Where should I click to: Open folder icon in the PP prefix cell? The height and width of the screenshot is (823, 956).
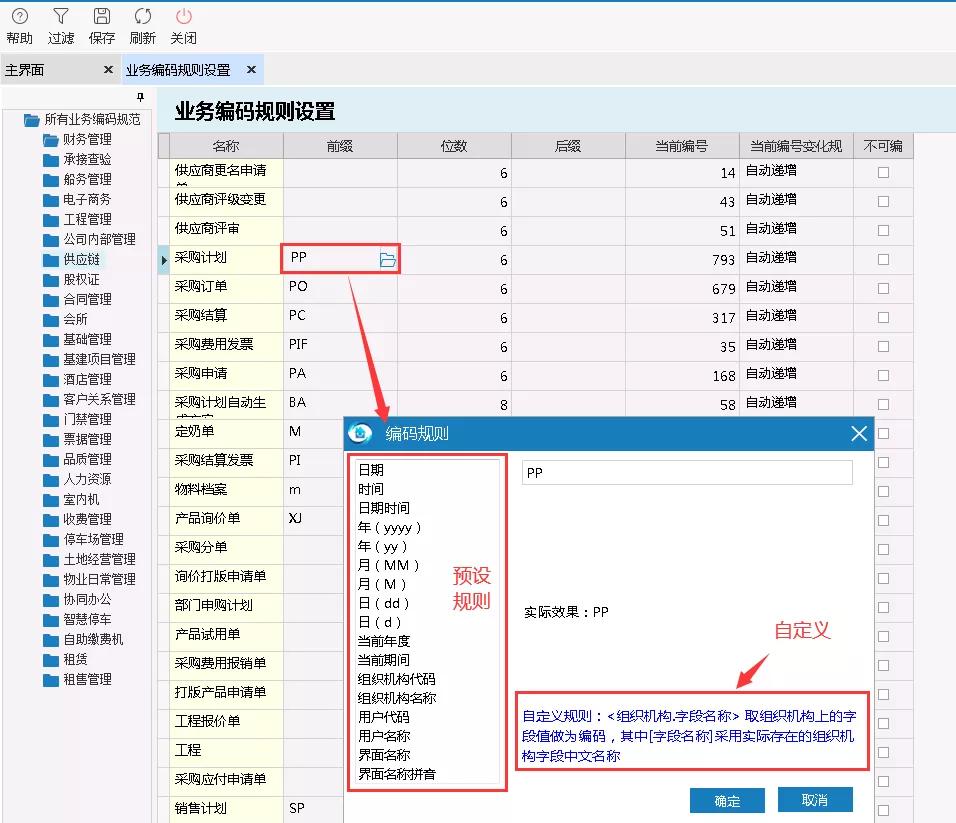click(388, 260)
